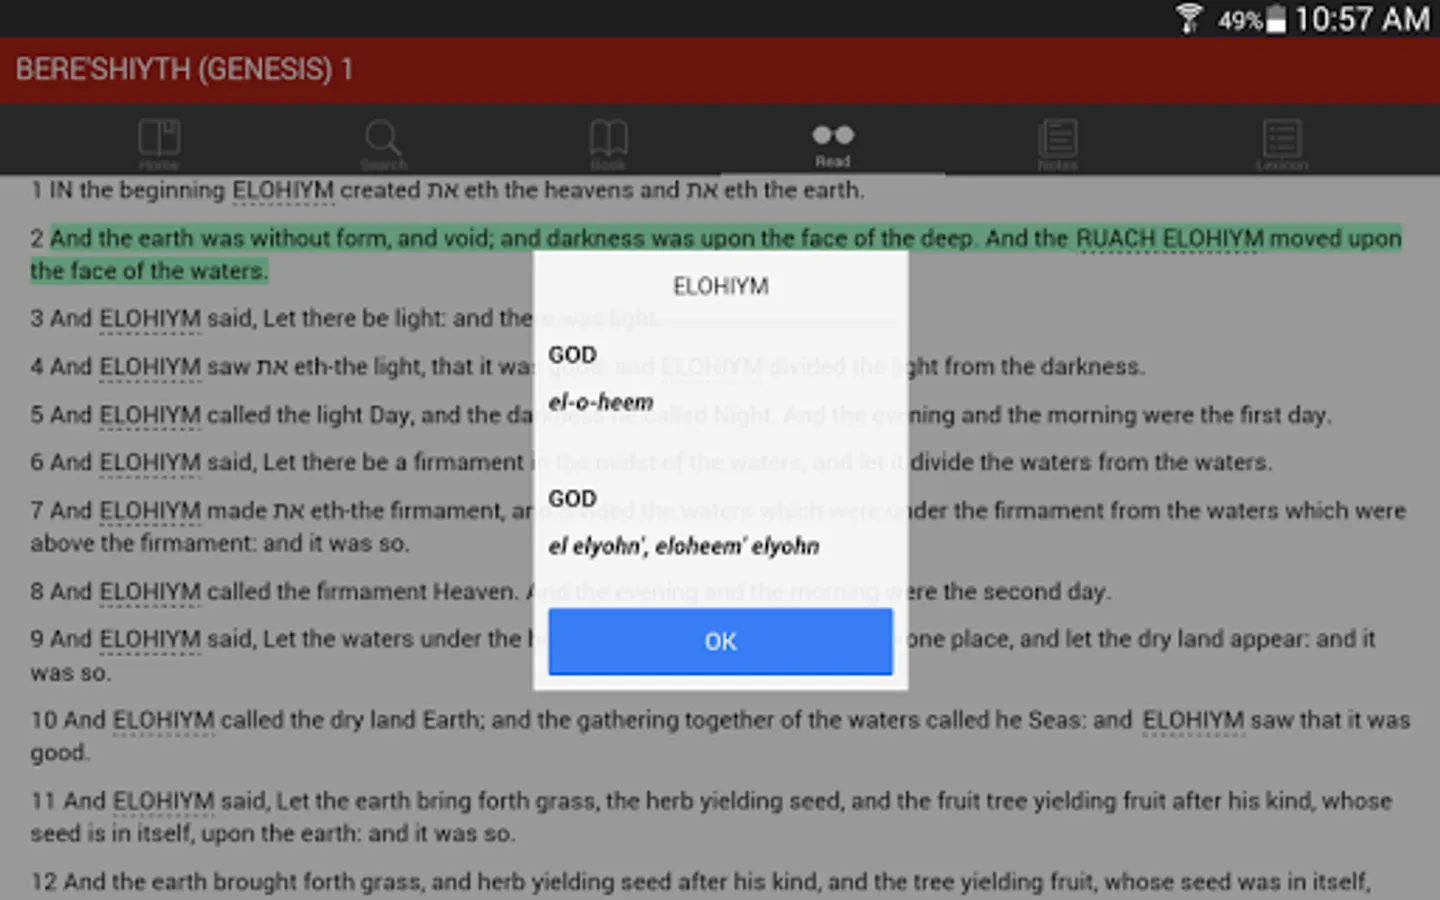
Task: Open the Home tab icon
Action: coord(159,144)
